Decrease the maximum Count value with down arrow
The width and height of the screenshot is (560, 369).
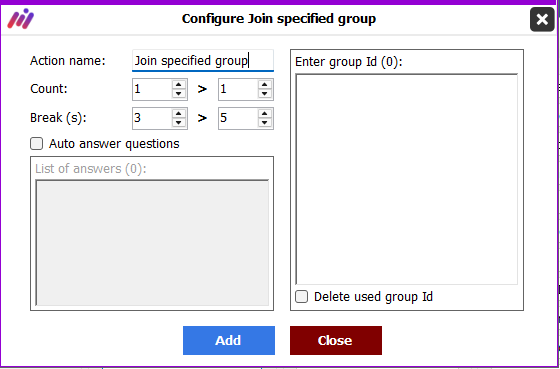click(x=264, y=94)
